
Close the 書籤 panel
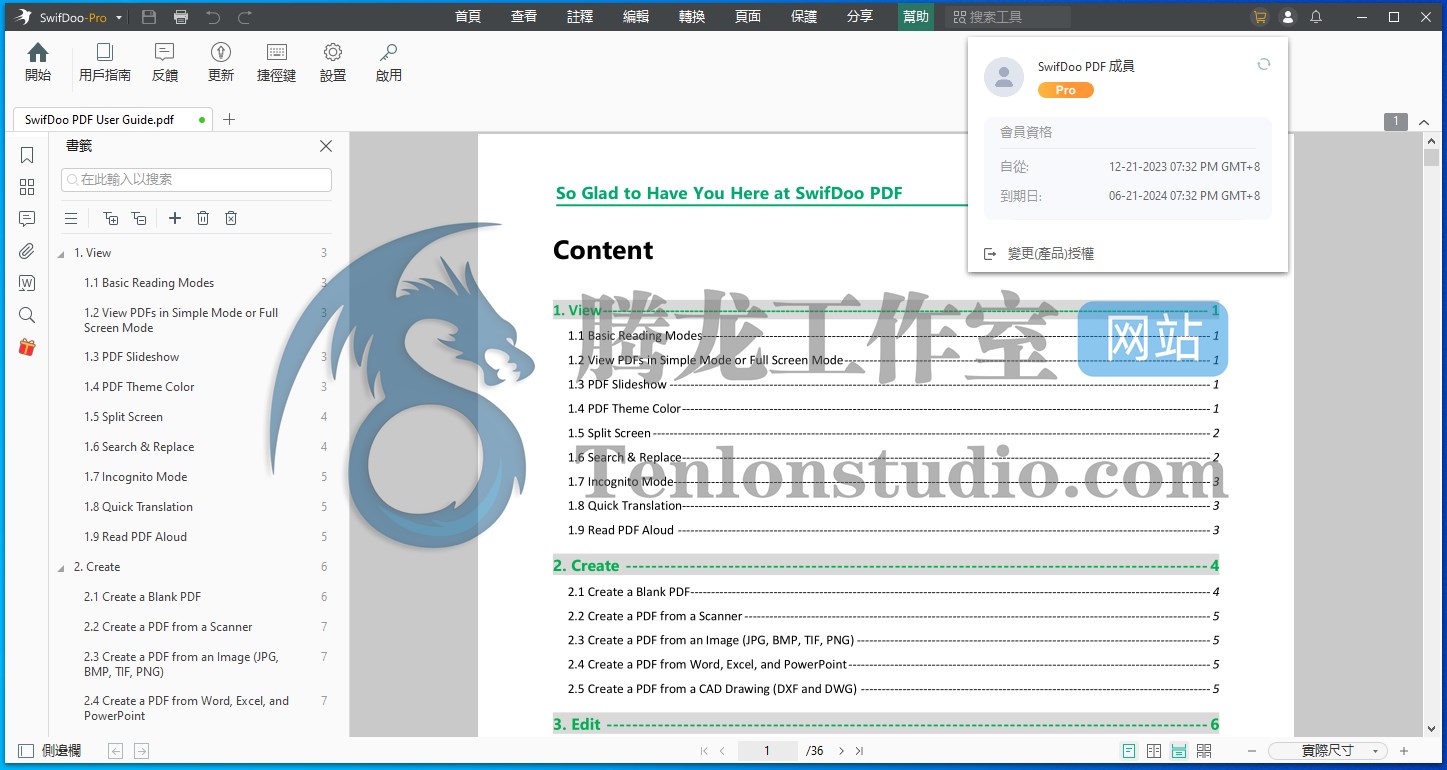pyautogui.click(x=326, y=146)
